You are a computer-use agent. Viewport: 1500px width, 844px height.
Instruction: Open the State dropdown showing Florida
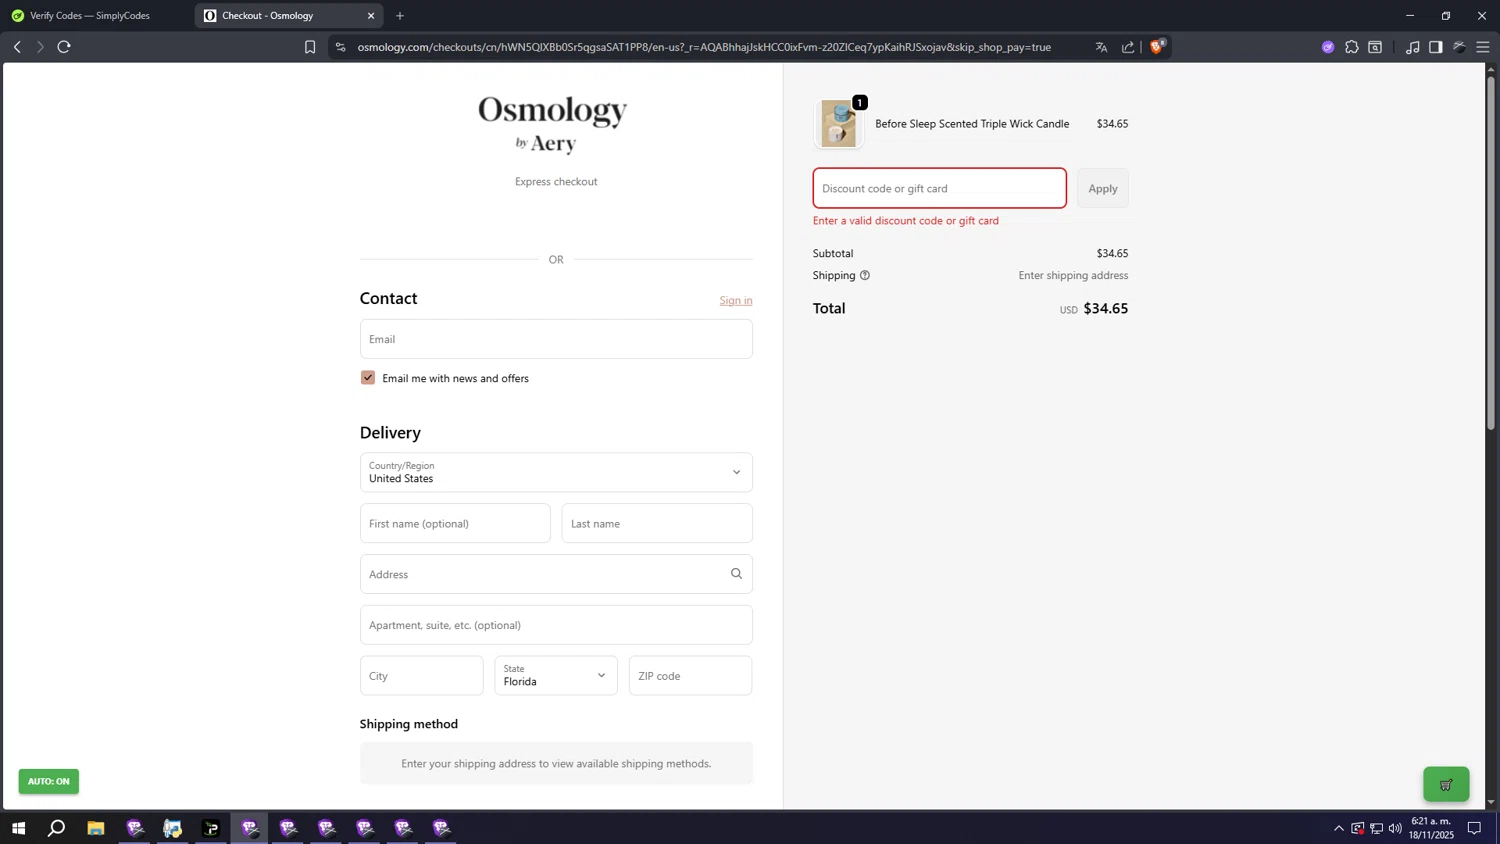click(x=556, y=675)
